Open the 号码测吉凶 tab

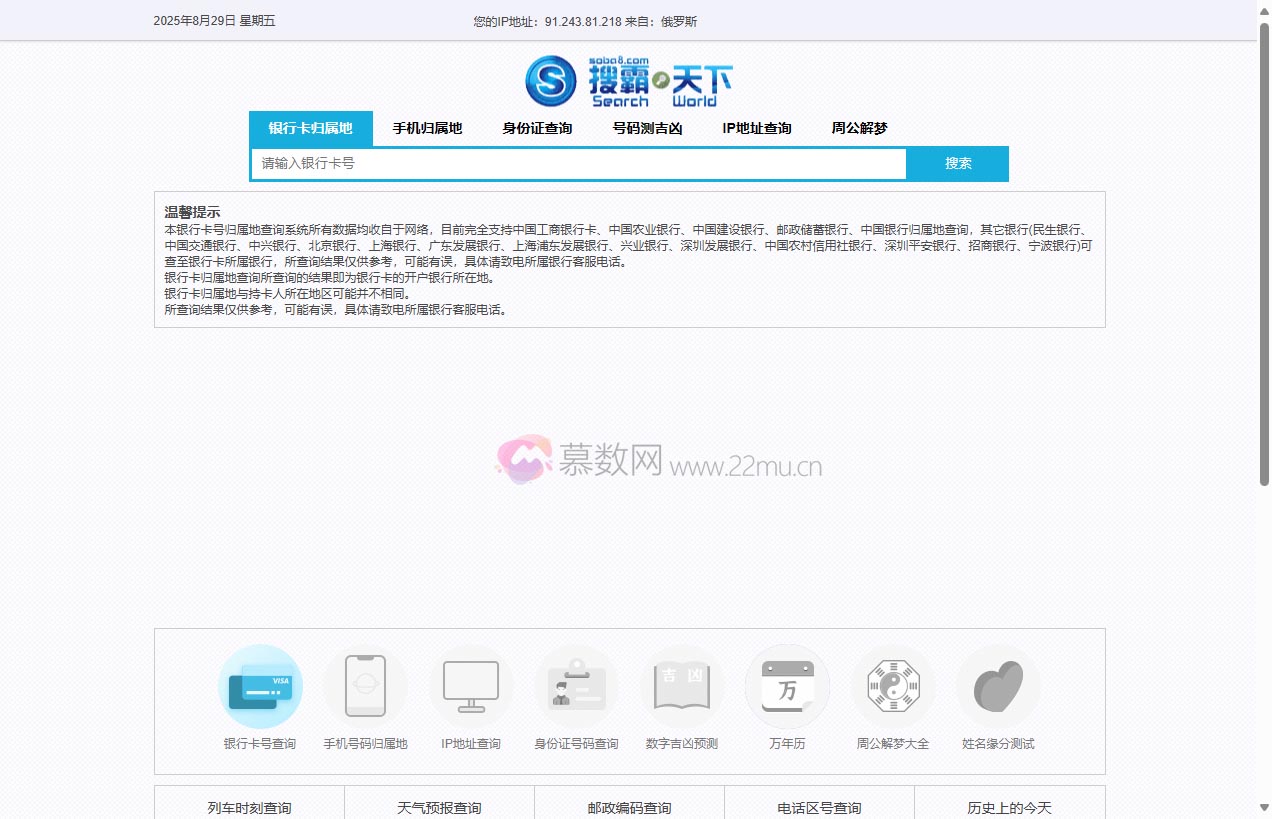pyautogui.click(x=647, y=128)
